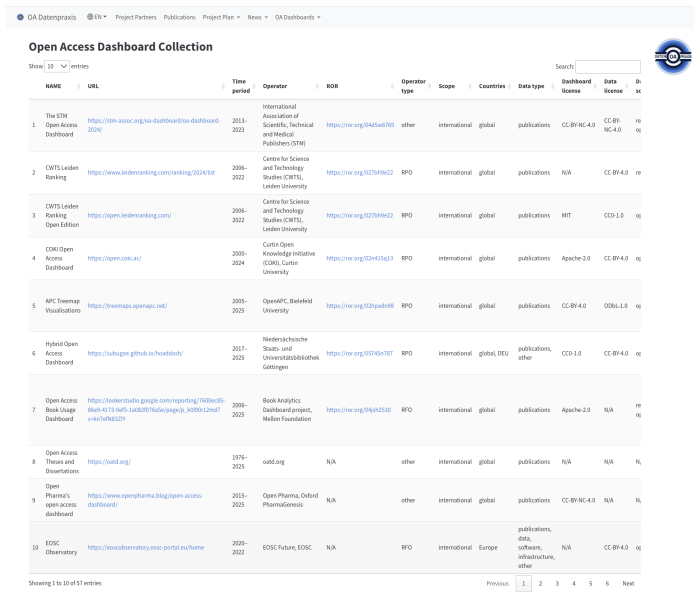The width and height of the screenshot is (700, 598).
Task: Open ROR link for STM in row 1
Action: 360,125
